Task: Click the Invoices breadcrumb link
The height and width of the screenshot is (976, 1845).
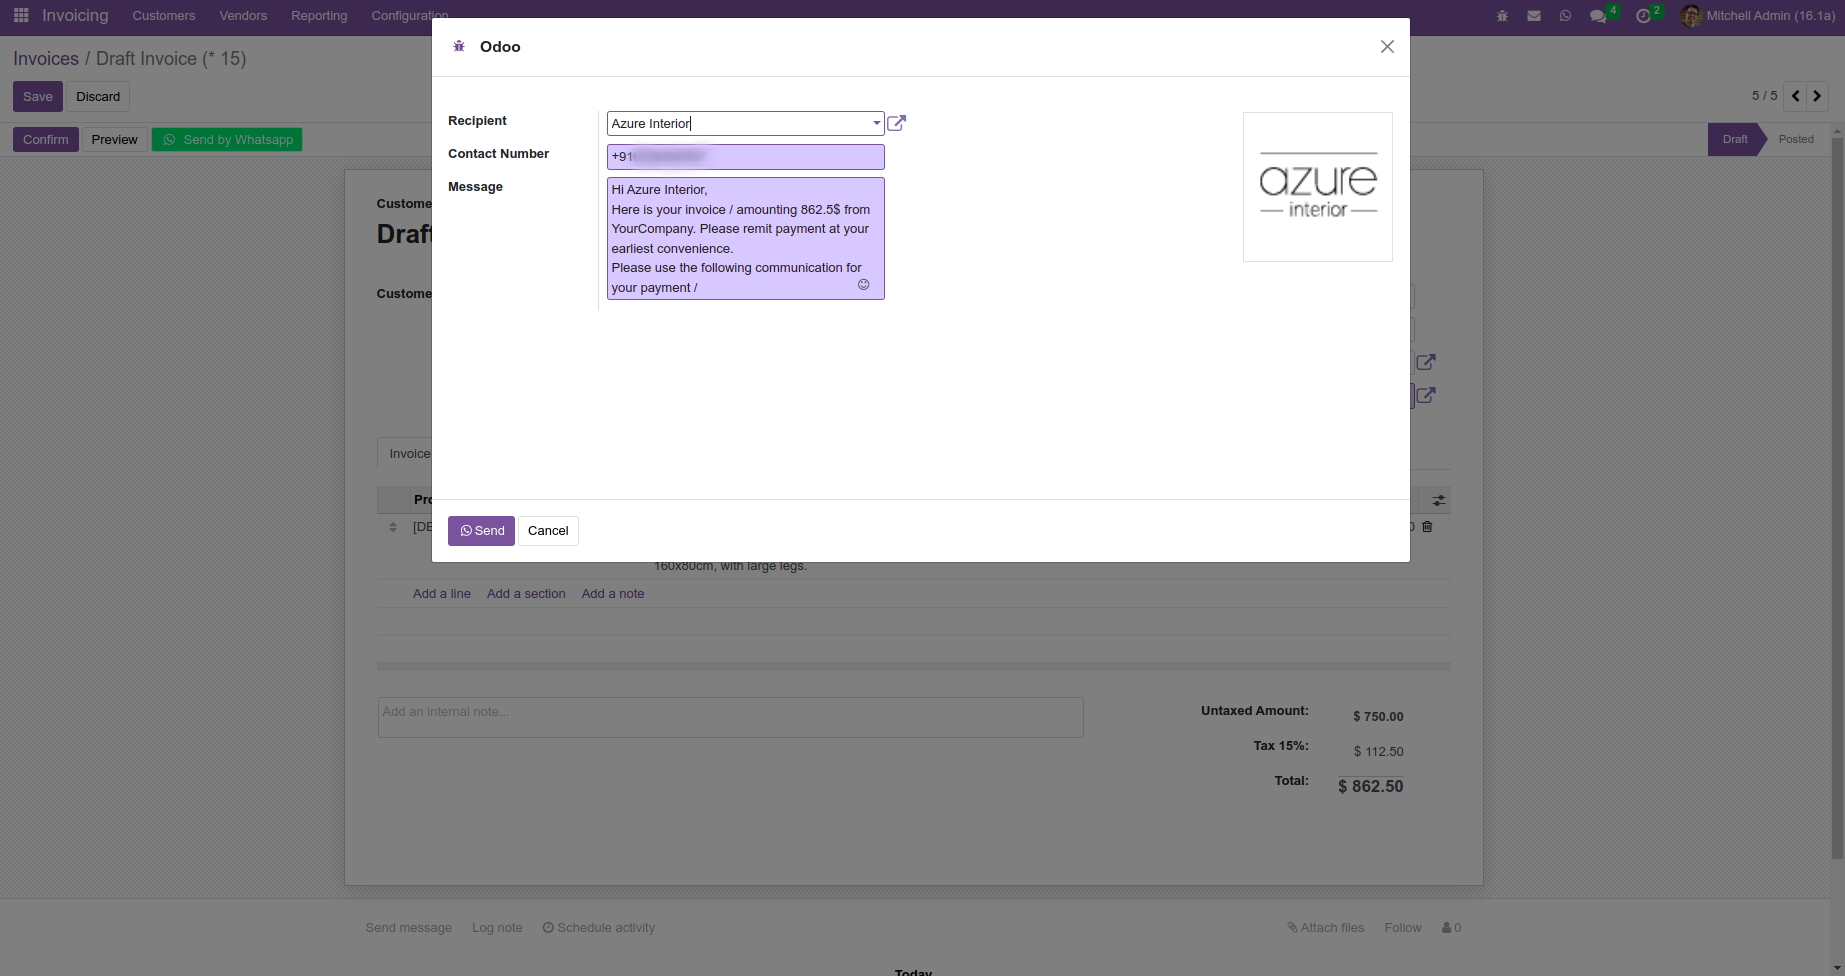Action: point(46,59)
